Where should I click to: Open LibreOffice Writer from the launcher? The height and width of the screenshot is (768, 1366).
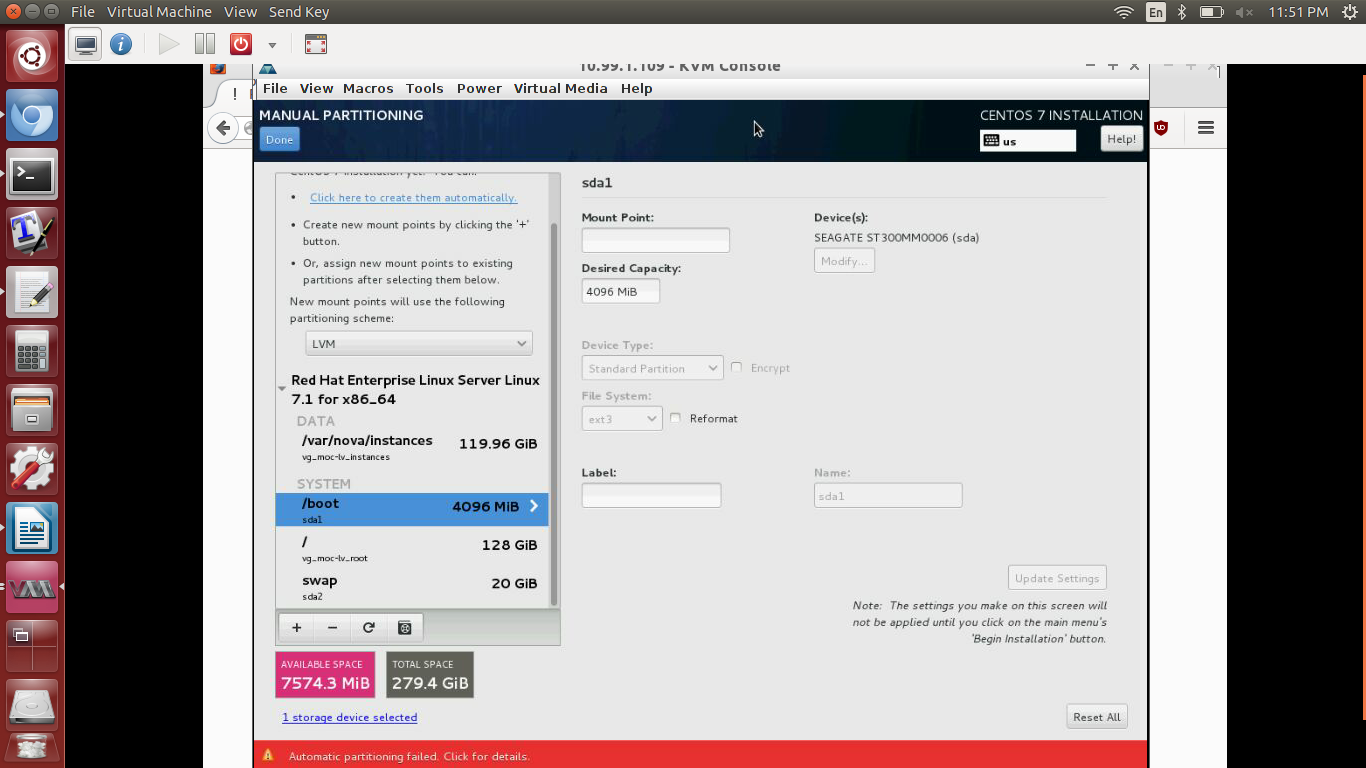pos(32,528)
